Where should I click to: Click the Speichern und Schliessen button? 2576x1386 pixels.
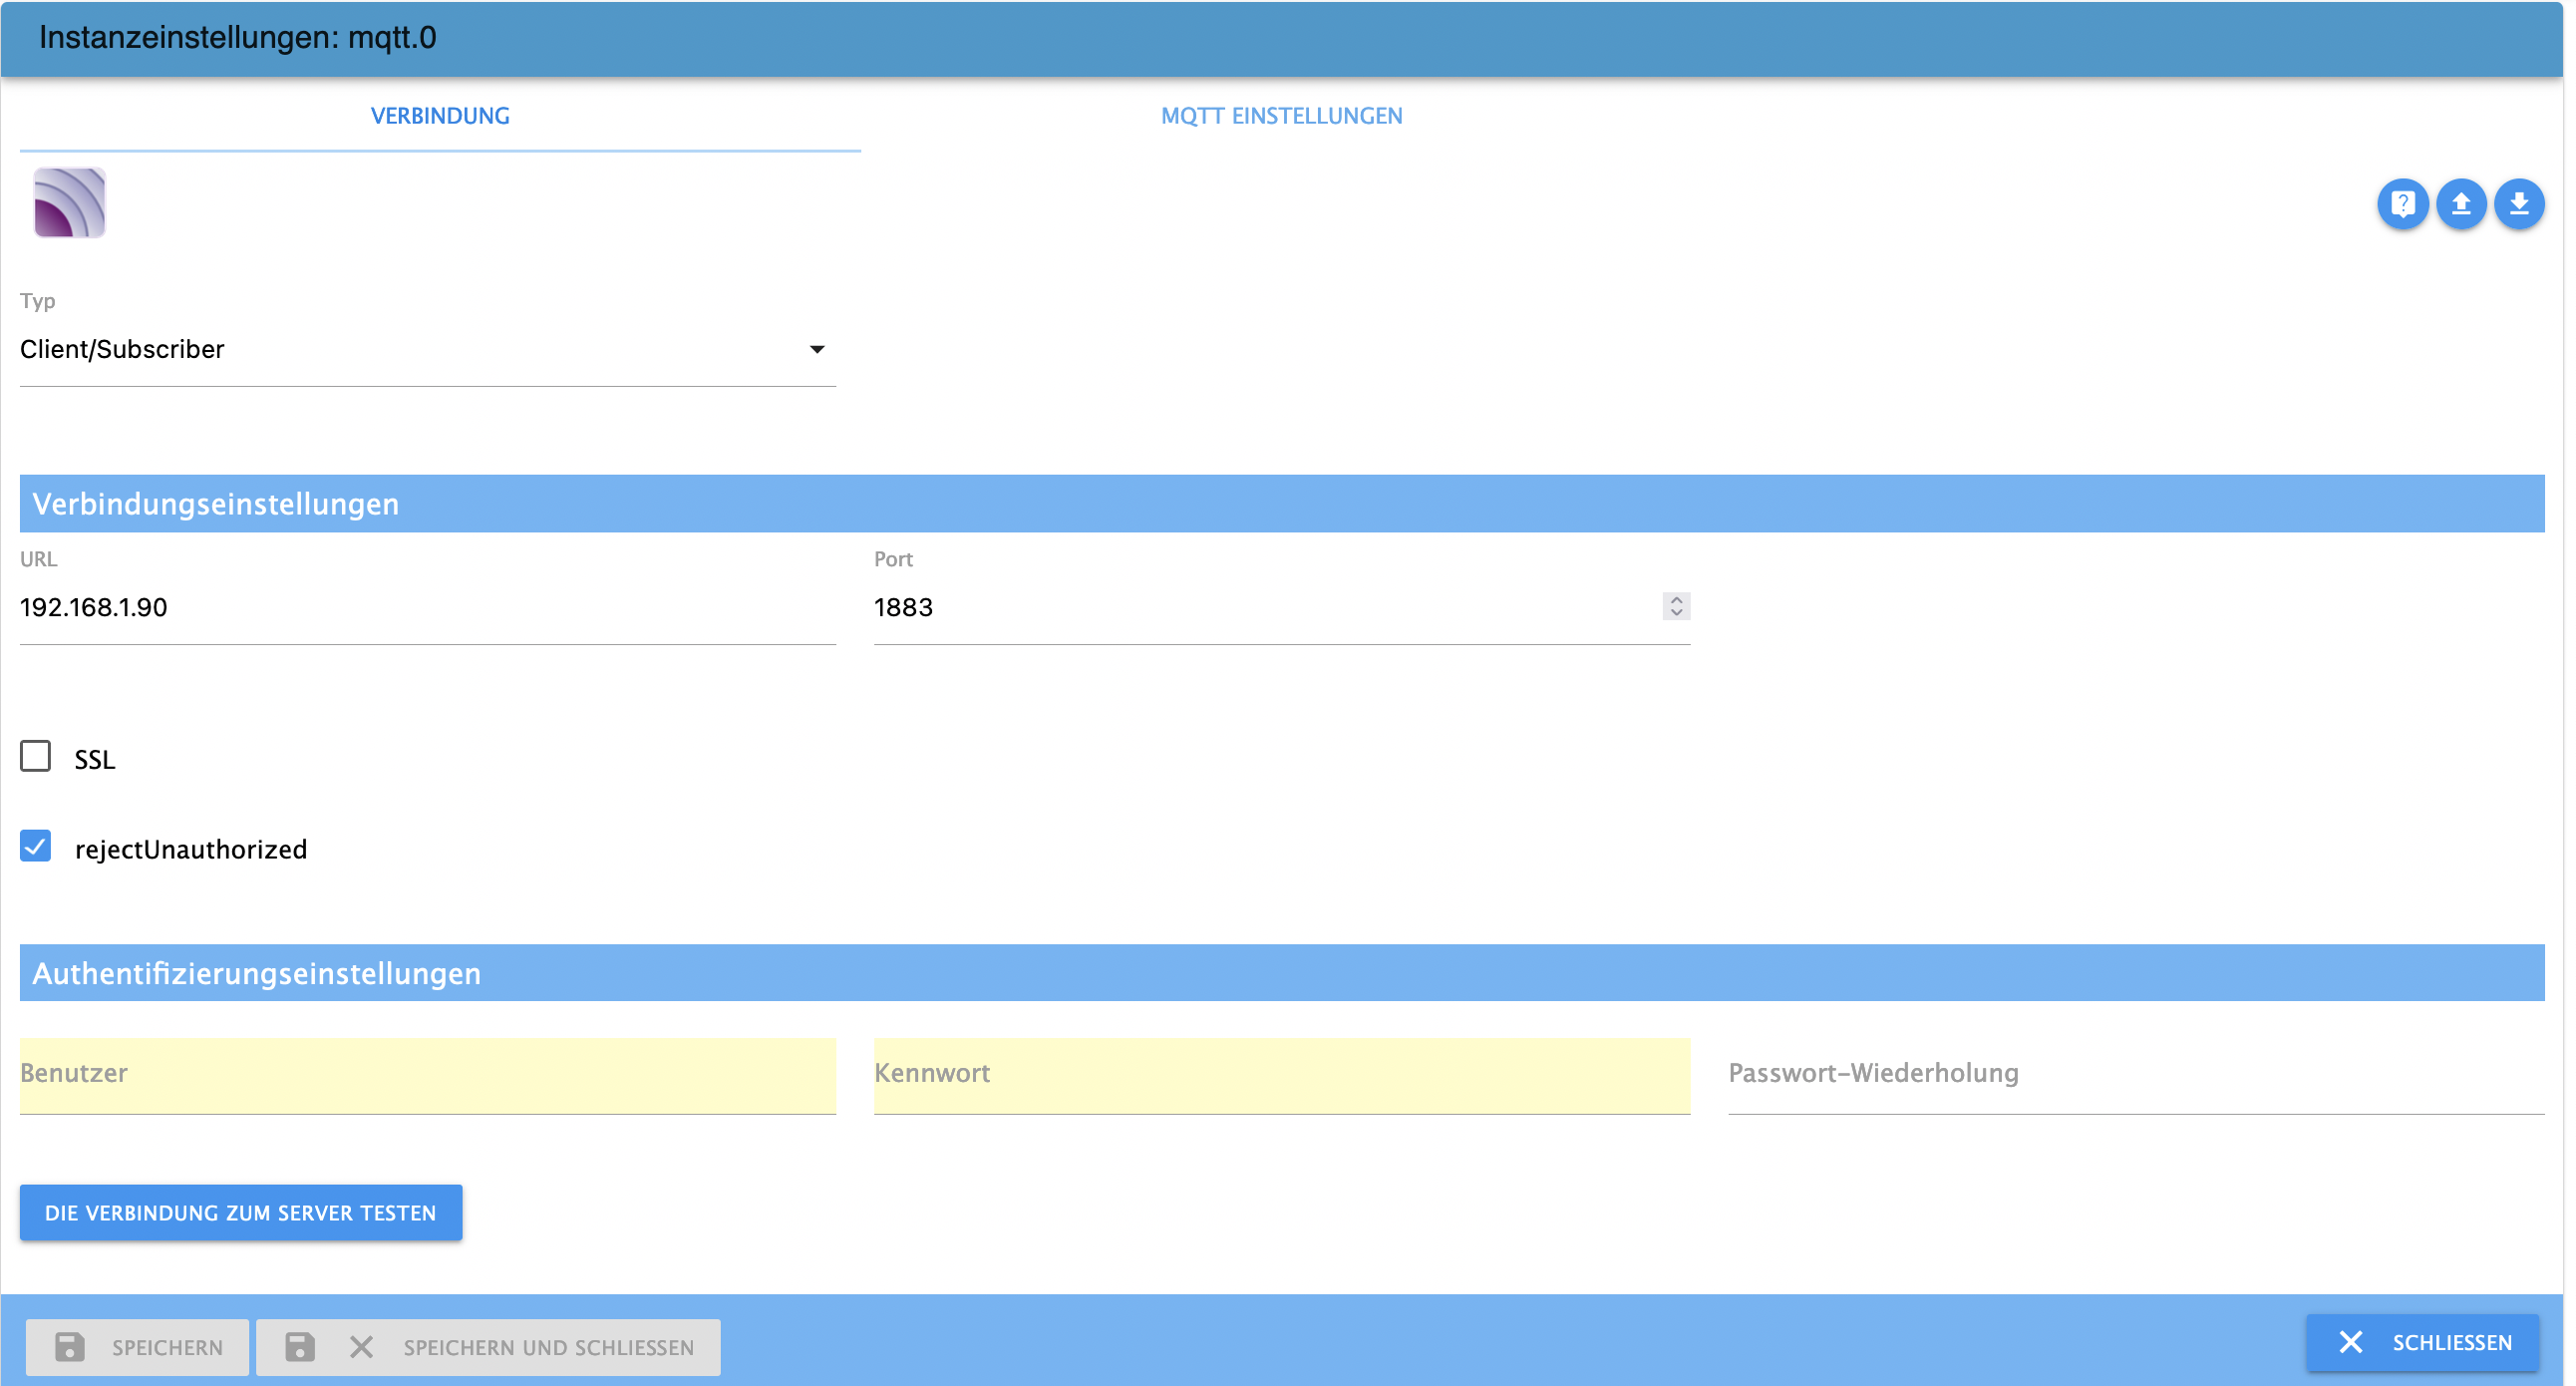coord(488,1346)
